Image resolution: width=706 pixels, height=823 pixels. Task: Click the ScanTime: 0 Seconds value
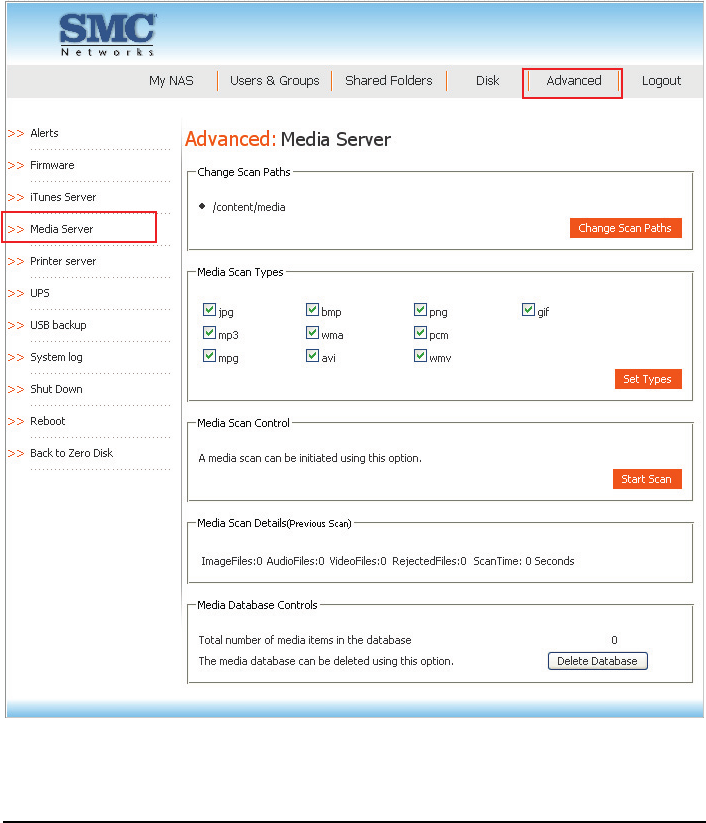click(x=524, y=561)
